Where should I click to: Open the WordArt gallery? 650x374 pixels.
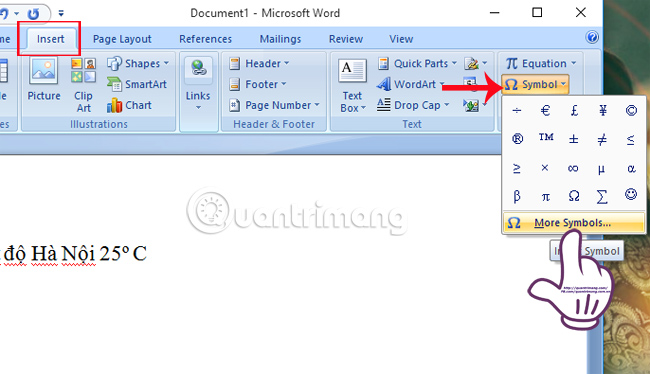tap(410, 84)
